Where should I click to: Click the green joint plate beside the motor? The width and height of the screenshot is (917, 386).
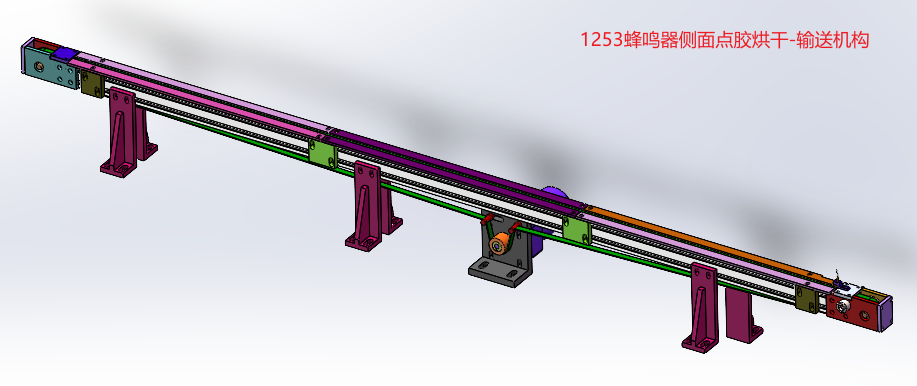coord(577,229)
